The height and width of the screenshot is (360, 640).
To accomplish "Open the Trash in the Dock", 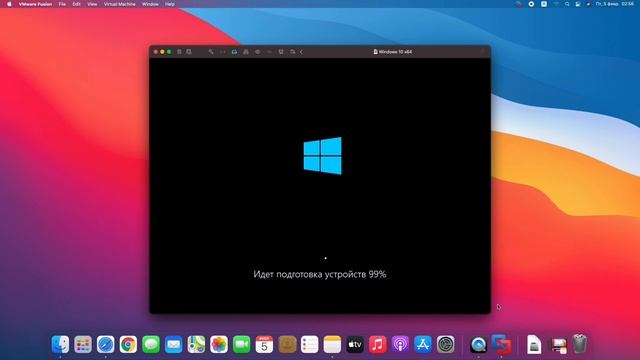I will 580,344.
